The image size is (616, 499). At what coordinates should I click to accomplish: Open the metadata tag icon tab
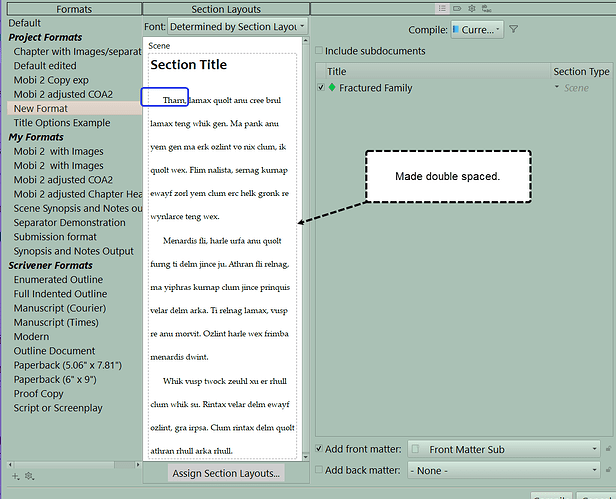[x=457, y=8]
